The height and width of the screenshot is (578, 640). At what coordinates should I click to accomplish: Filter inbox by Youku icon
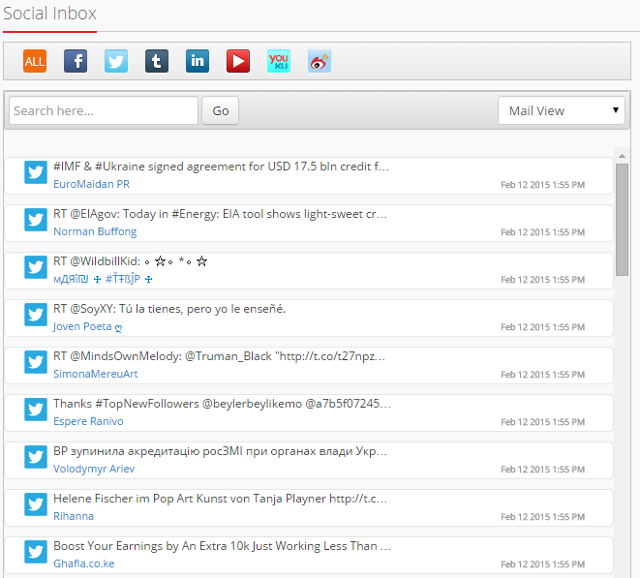click(279, 61)
